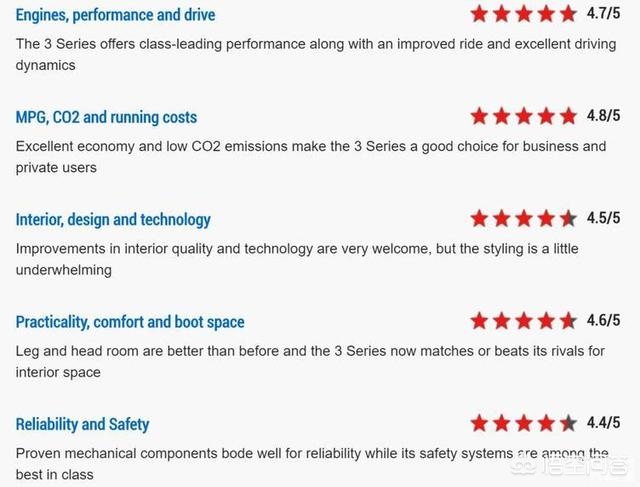This screenshot has width=640, height=487.
Task: Select the 4.7/5 score text
Action: click(x=603, y=13)
